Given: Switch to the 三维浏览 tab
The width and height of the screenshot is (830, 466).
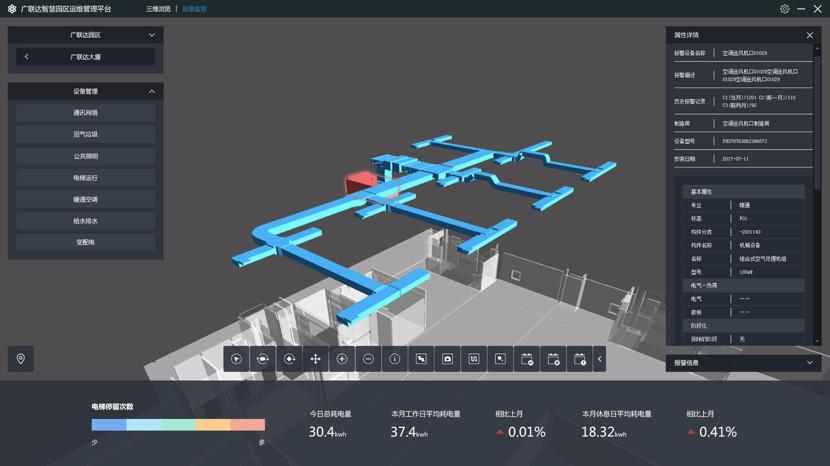Looking at the screenshot, I should (158, 9).
